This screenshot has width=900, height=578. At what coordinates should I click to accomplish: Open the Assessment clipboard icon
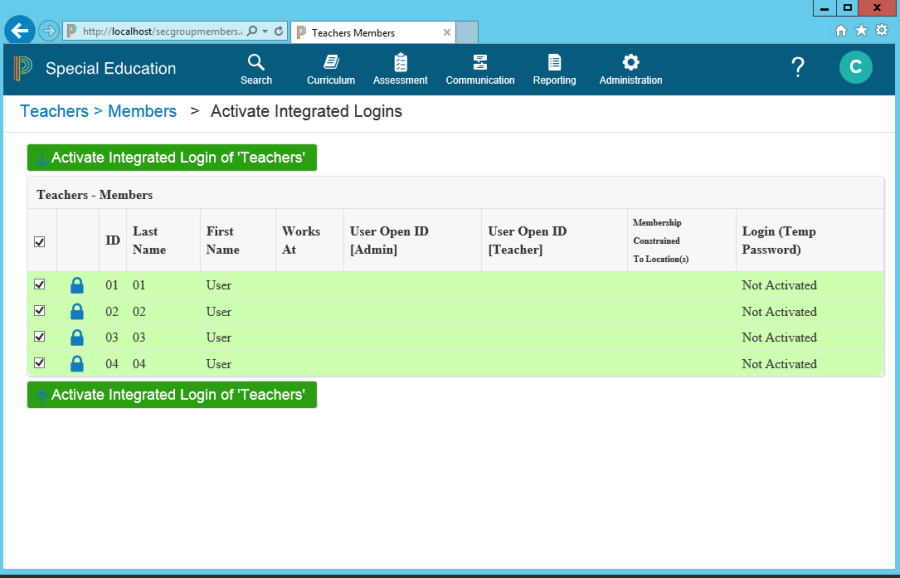point(400,63)
